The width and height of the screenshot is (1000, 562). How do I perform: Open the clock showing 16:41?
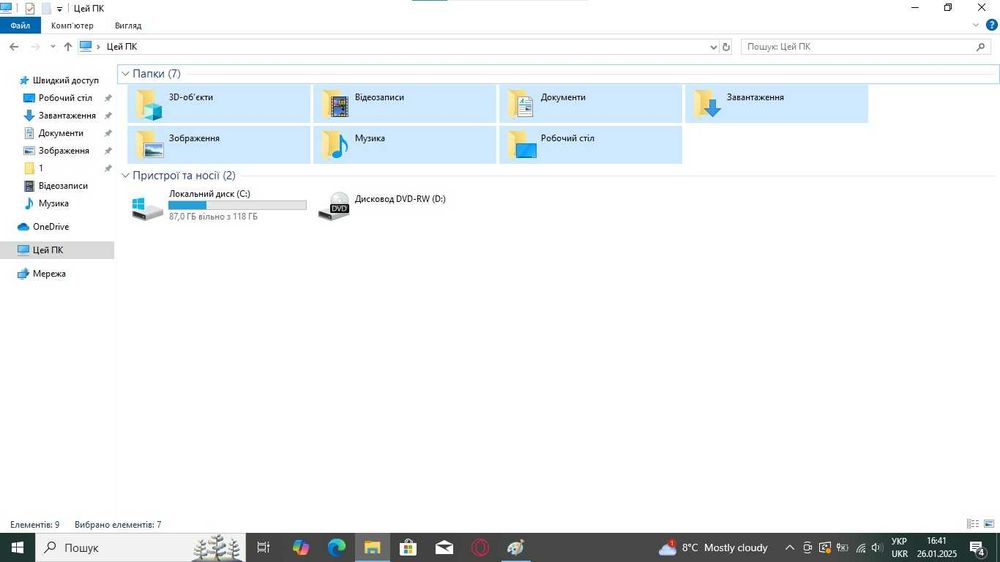click(x=936, y=547)
